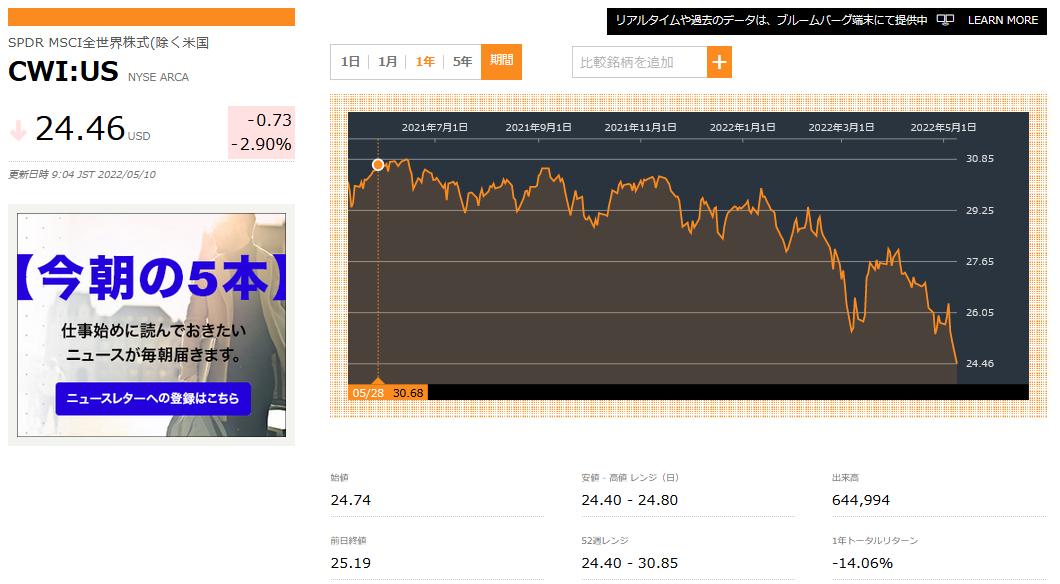Click the 2021年7月1日 axis label
This screenshot has width=1060, height=584.
tap(435, 127)
